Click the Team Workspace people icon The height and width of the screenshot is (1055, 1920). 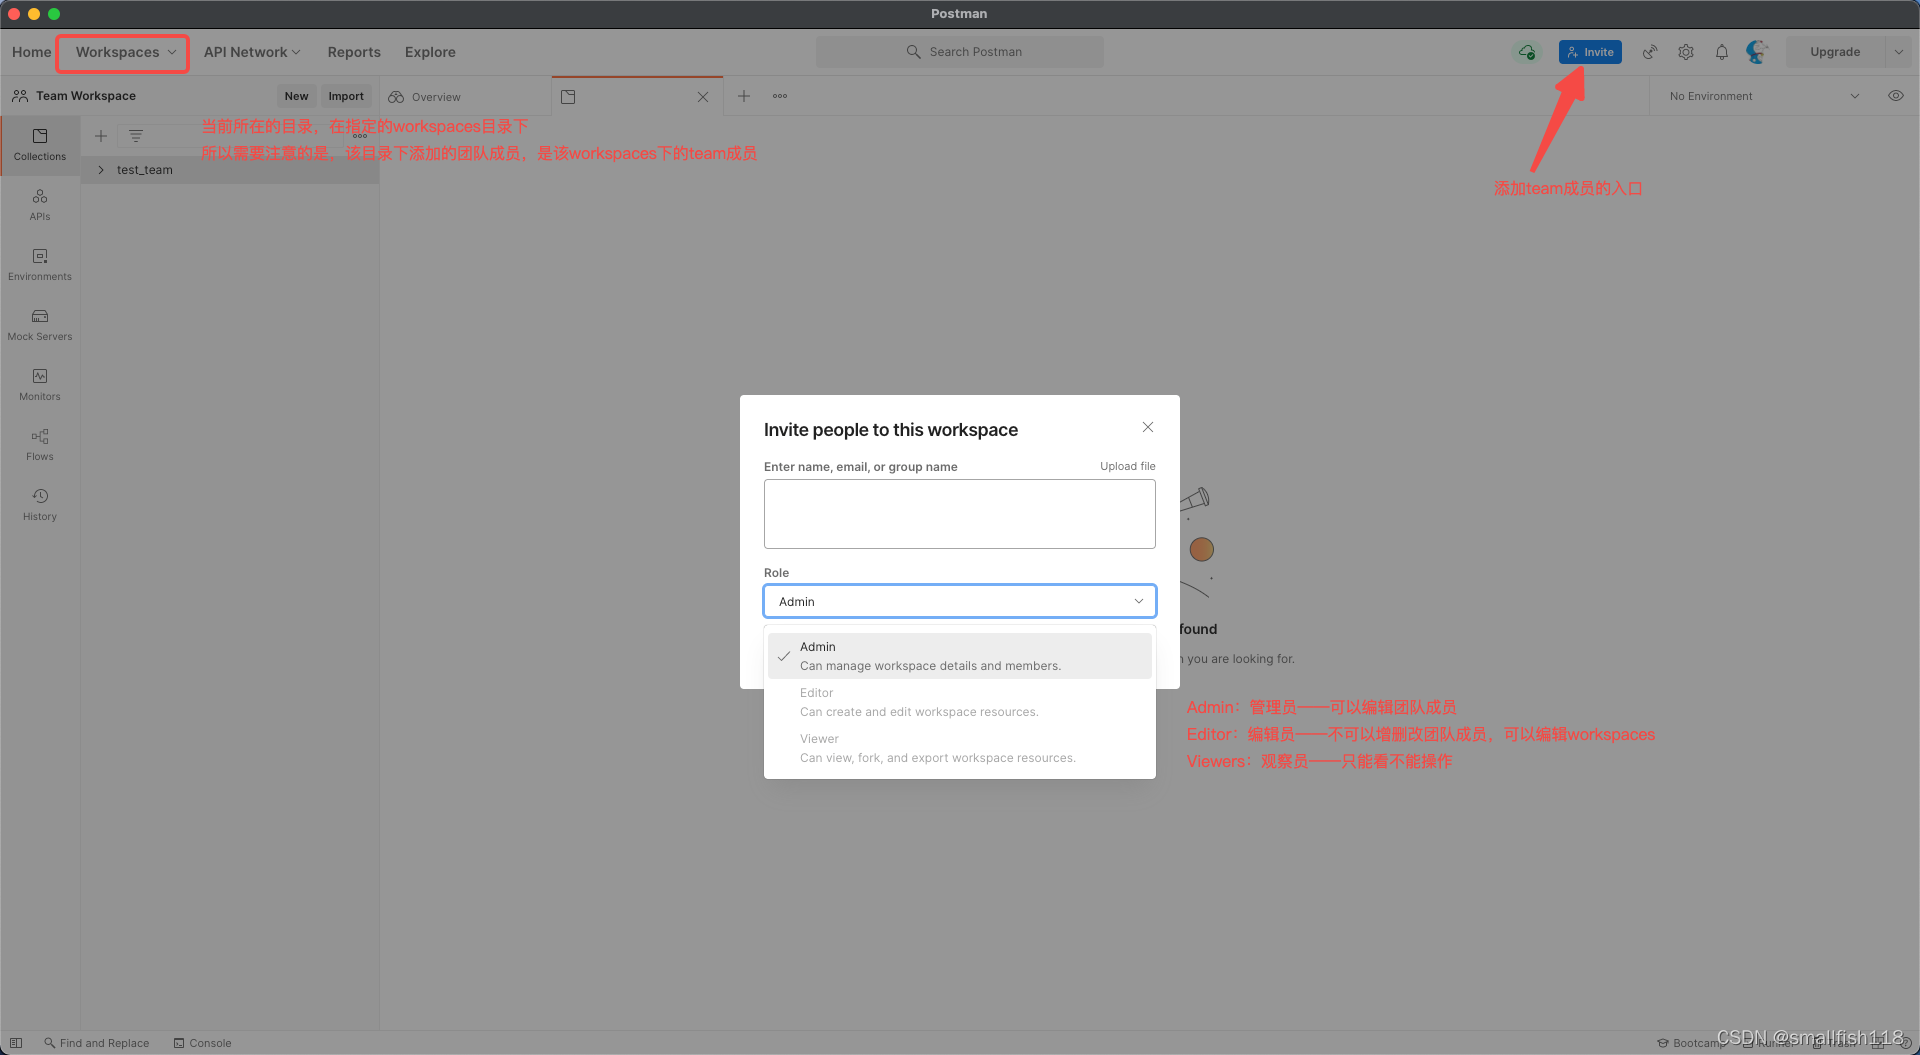20,96
